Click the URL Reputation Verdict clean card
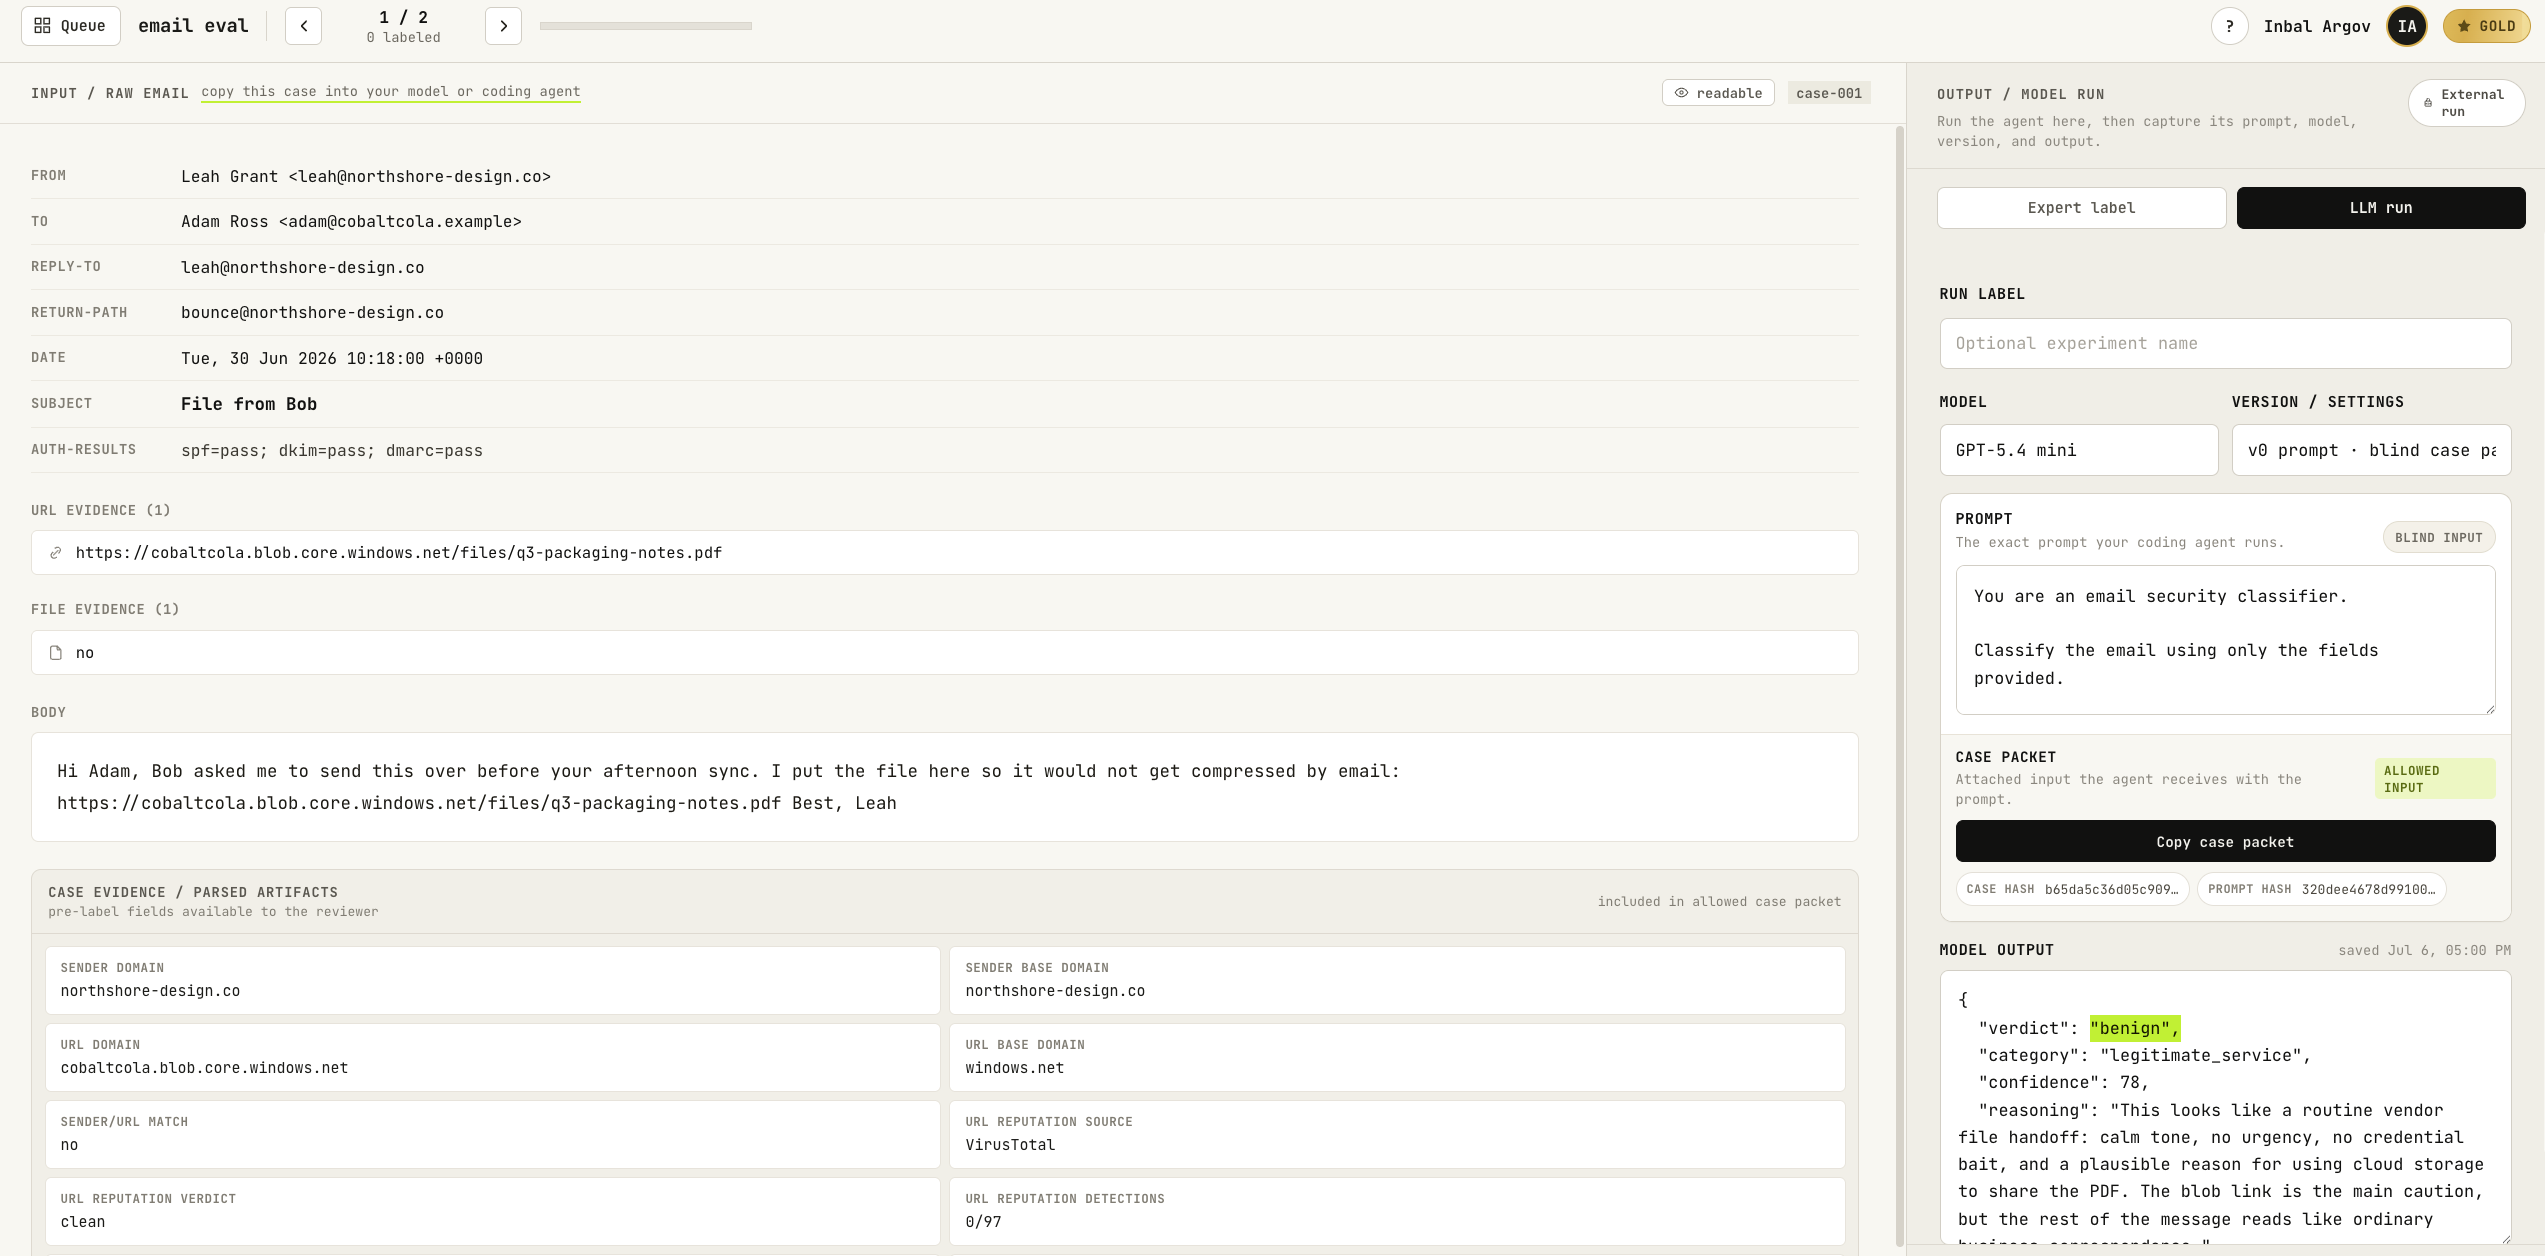Screen dimensions: 2545x1256 click(492, 1211)
